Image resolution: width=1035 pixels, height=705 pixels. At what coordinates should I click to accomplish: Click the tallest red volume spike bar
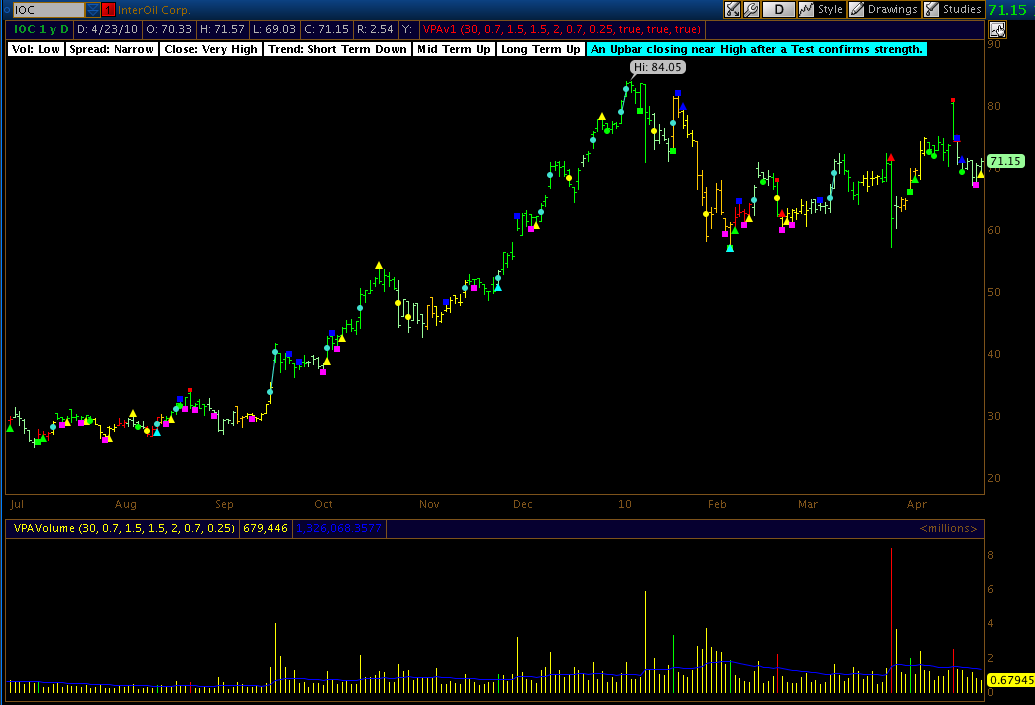(891, 619)
